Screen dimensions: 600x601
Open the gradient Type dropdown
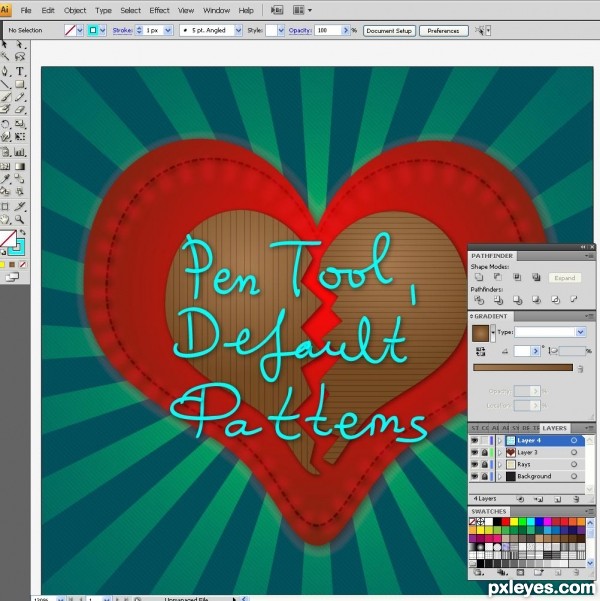(580, 332)
